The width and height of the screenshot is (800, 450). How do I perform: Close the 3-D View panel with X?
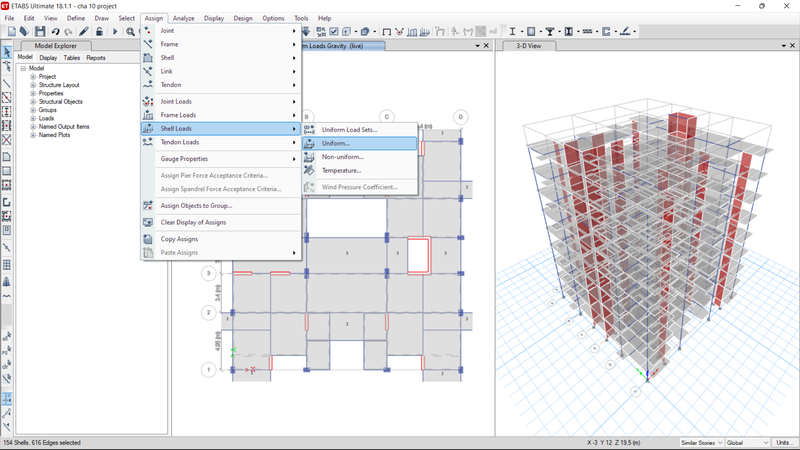tap(792, 46)
